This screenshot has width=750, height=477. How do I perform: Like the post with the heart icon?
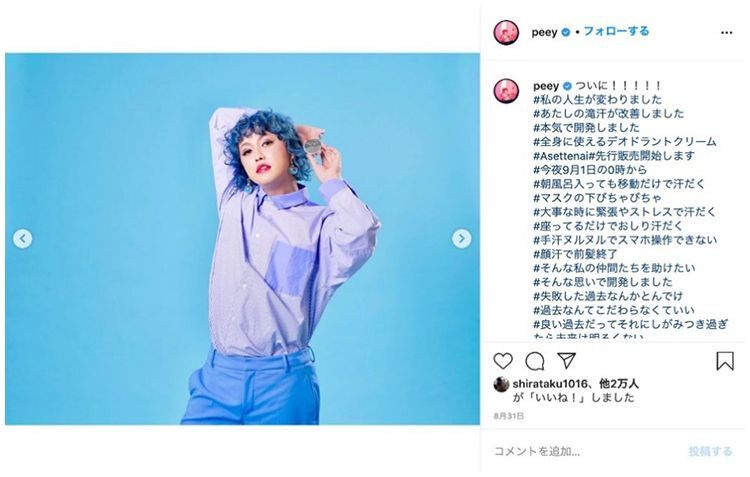(x=503, y=361)
